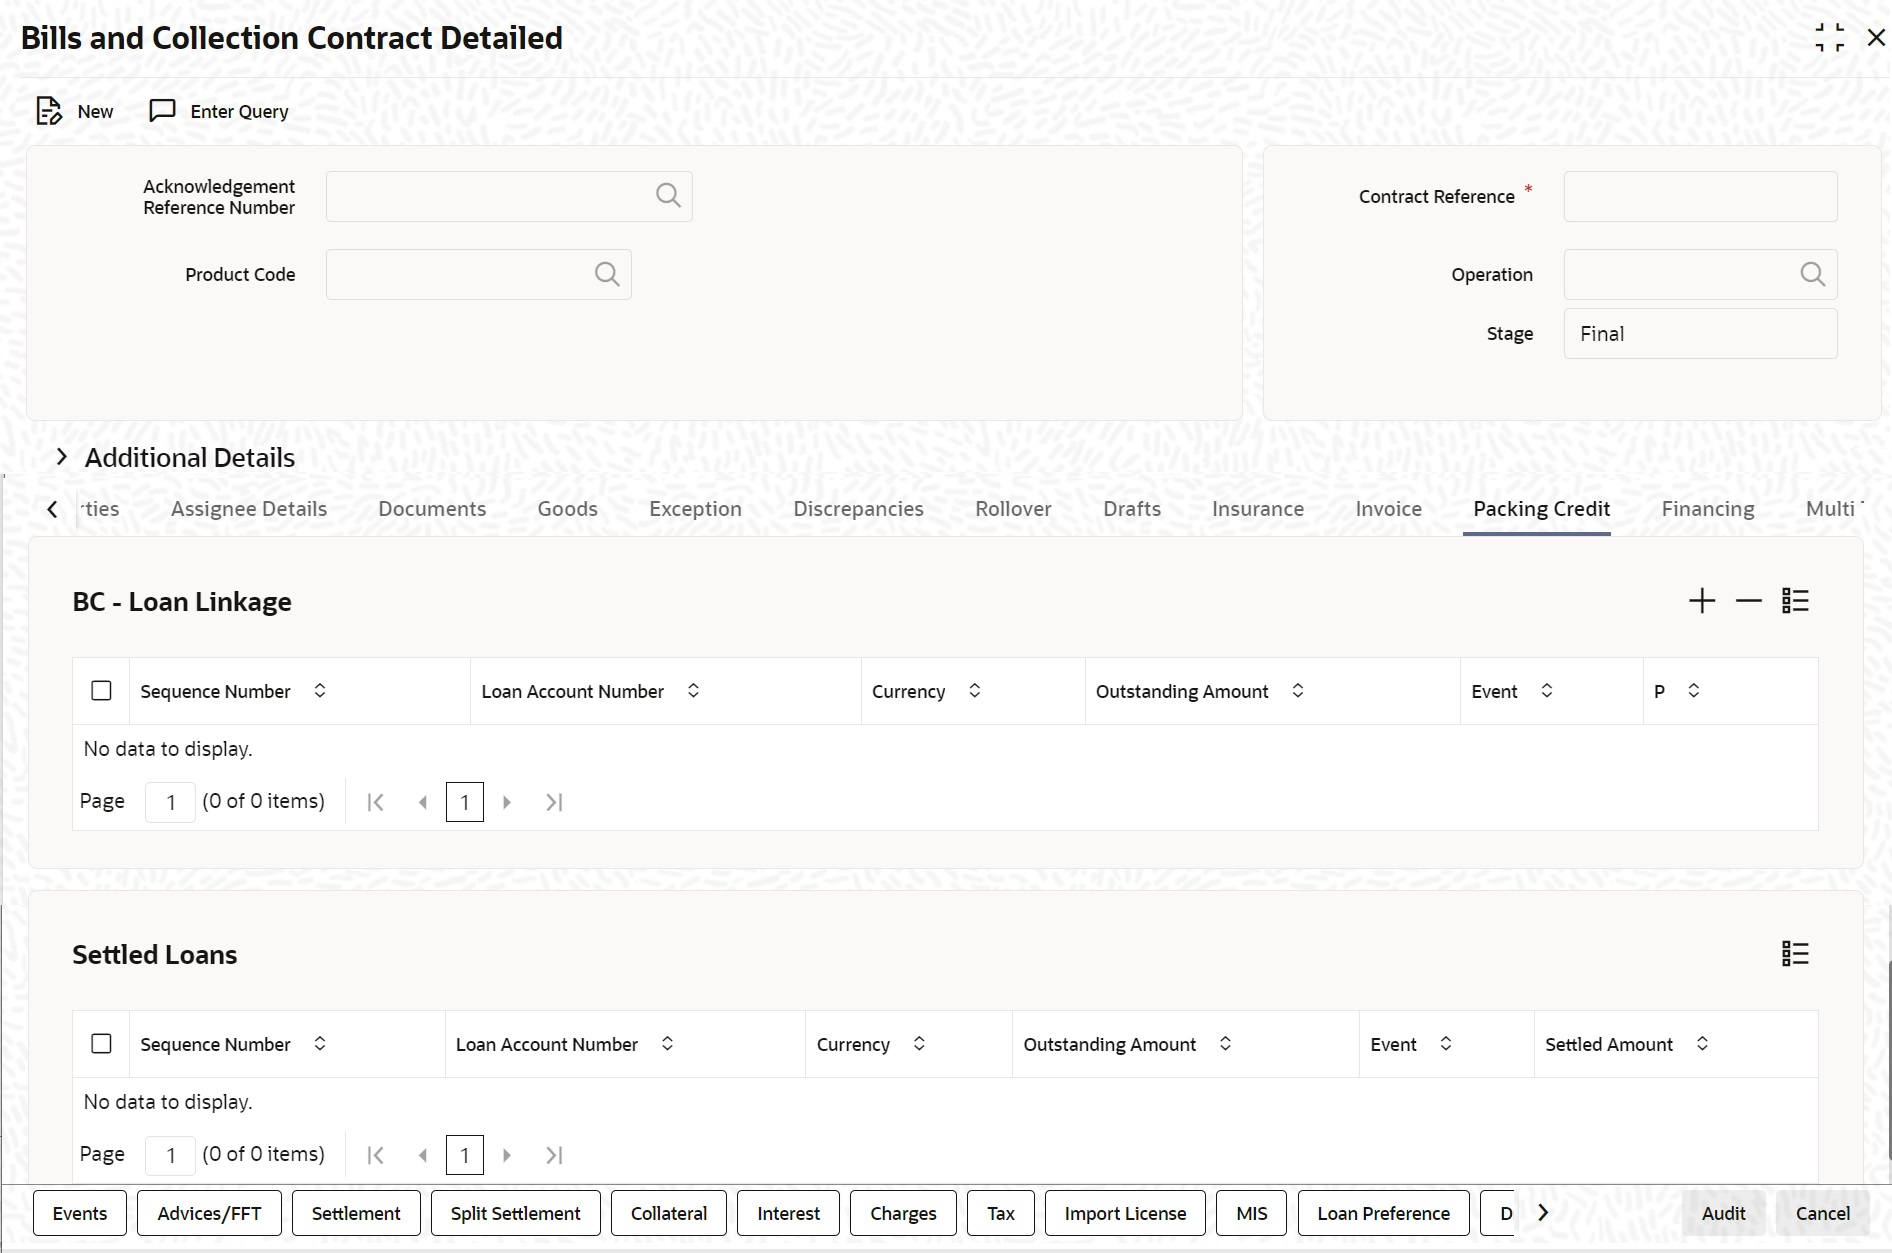Click the New document icon
The height and width of the screenshot is (1253, 1892).
(48, 111)
